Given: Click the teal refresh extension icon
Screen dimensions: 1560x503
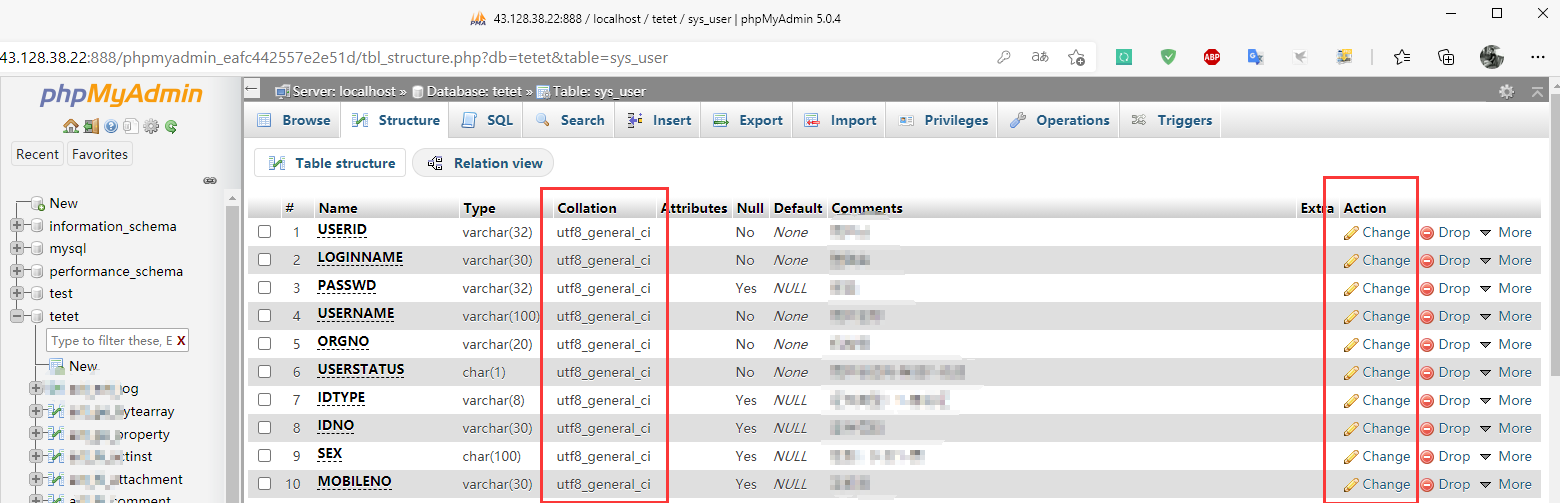Looking at the screenshot, I should 1124,57.
